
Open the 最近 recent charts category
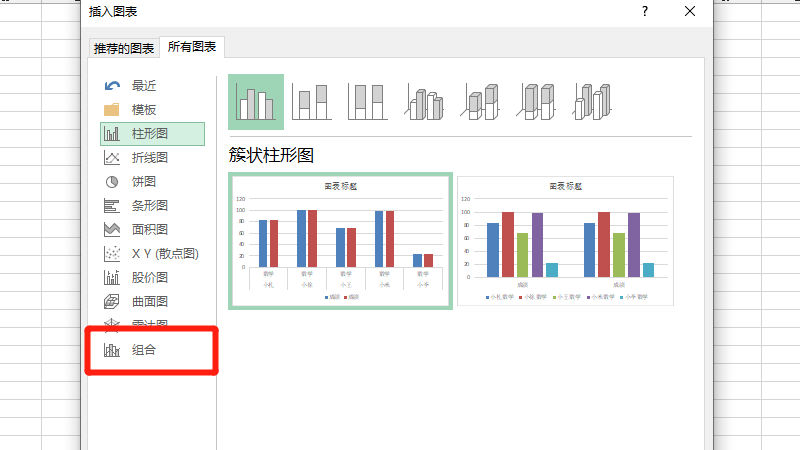143,86
